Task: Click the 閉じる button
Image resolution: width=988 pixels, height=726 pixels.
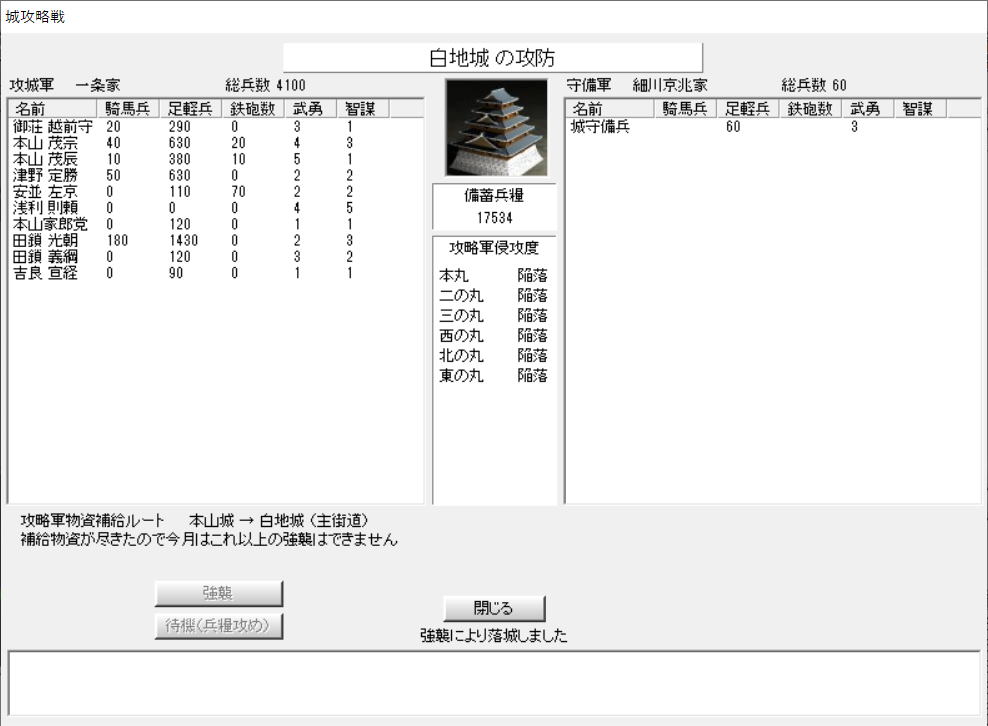Action: pyautogui.click(x=494, y=608)
